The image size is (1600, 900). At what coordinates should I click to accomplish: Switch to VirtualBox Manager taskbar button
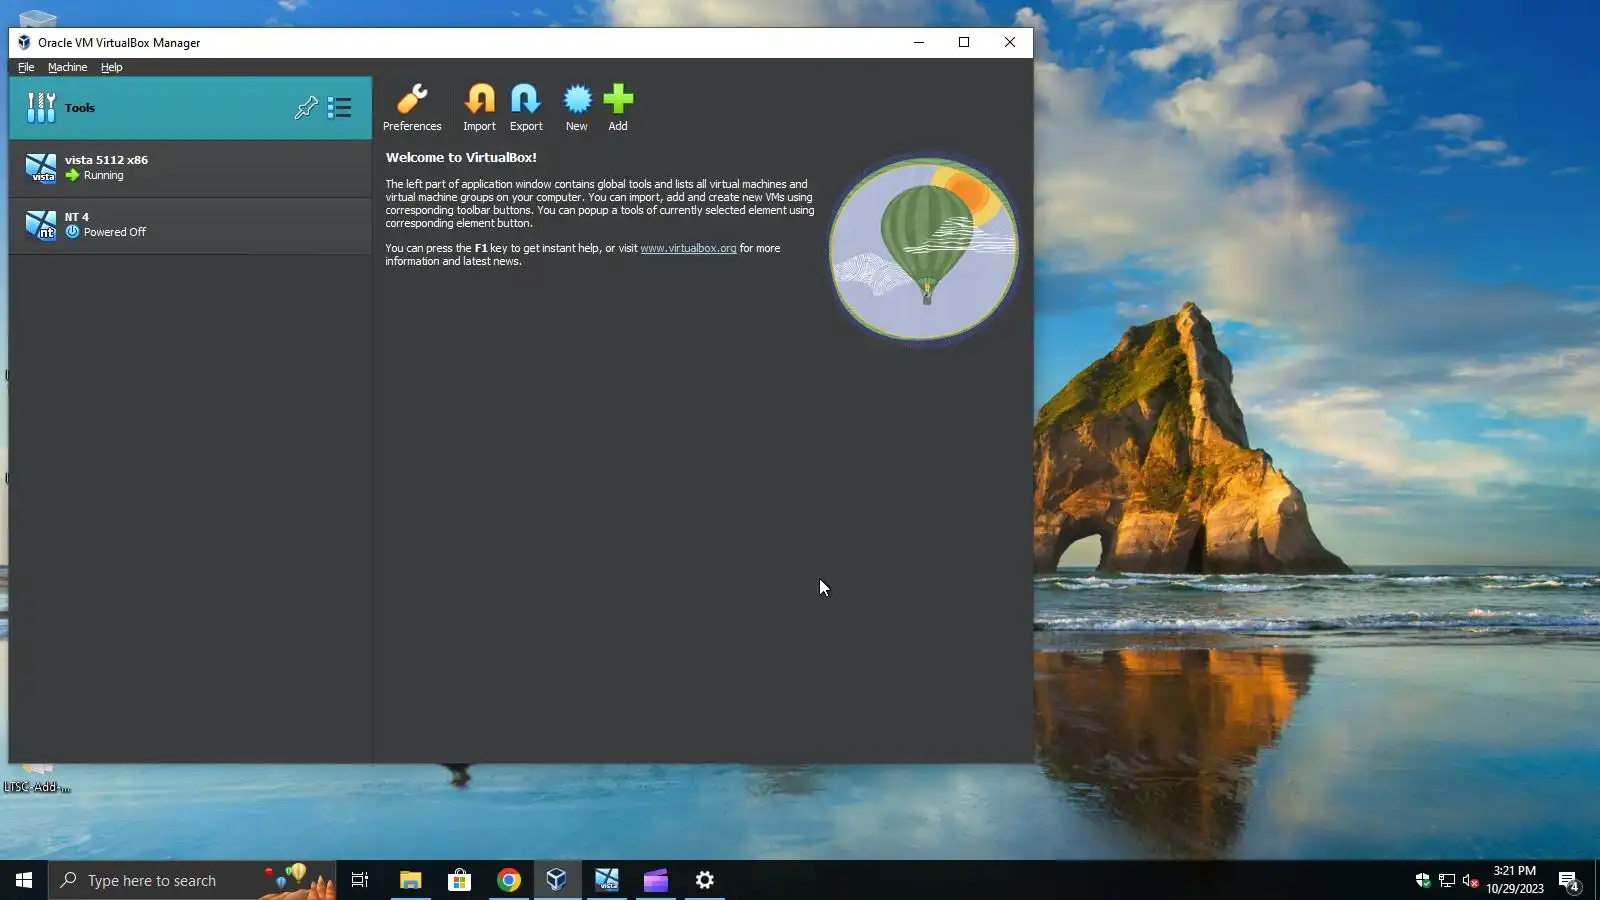click(x=557, y=880)
